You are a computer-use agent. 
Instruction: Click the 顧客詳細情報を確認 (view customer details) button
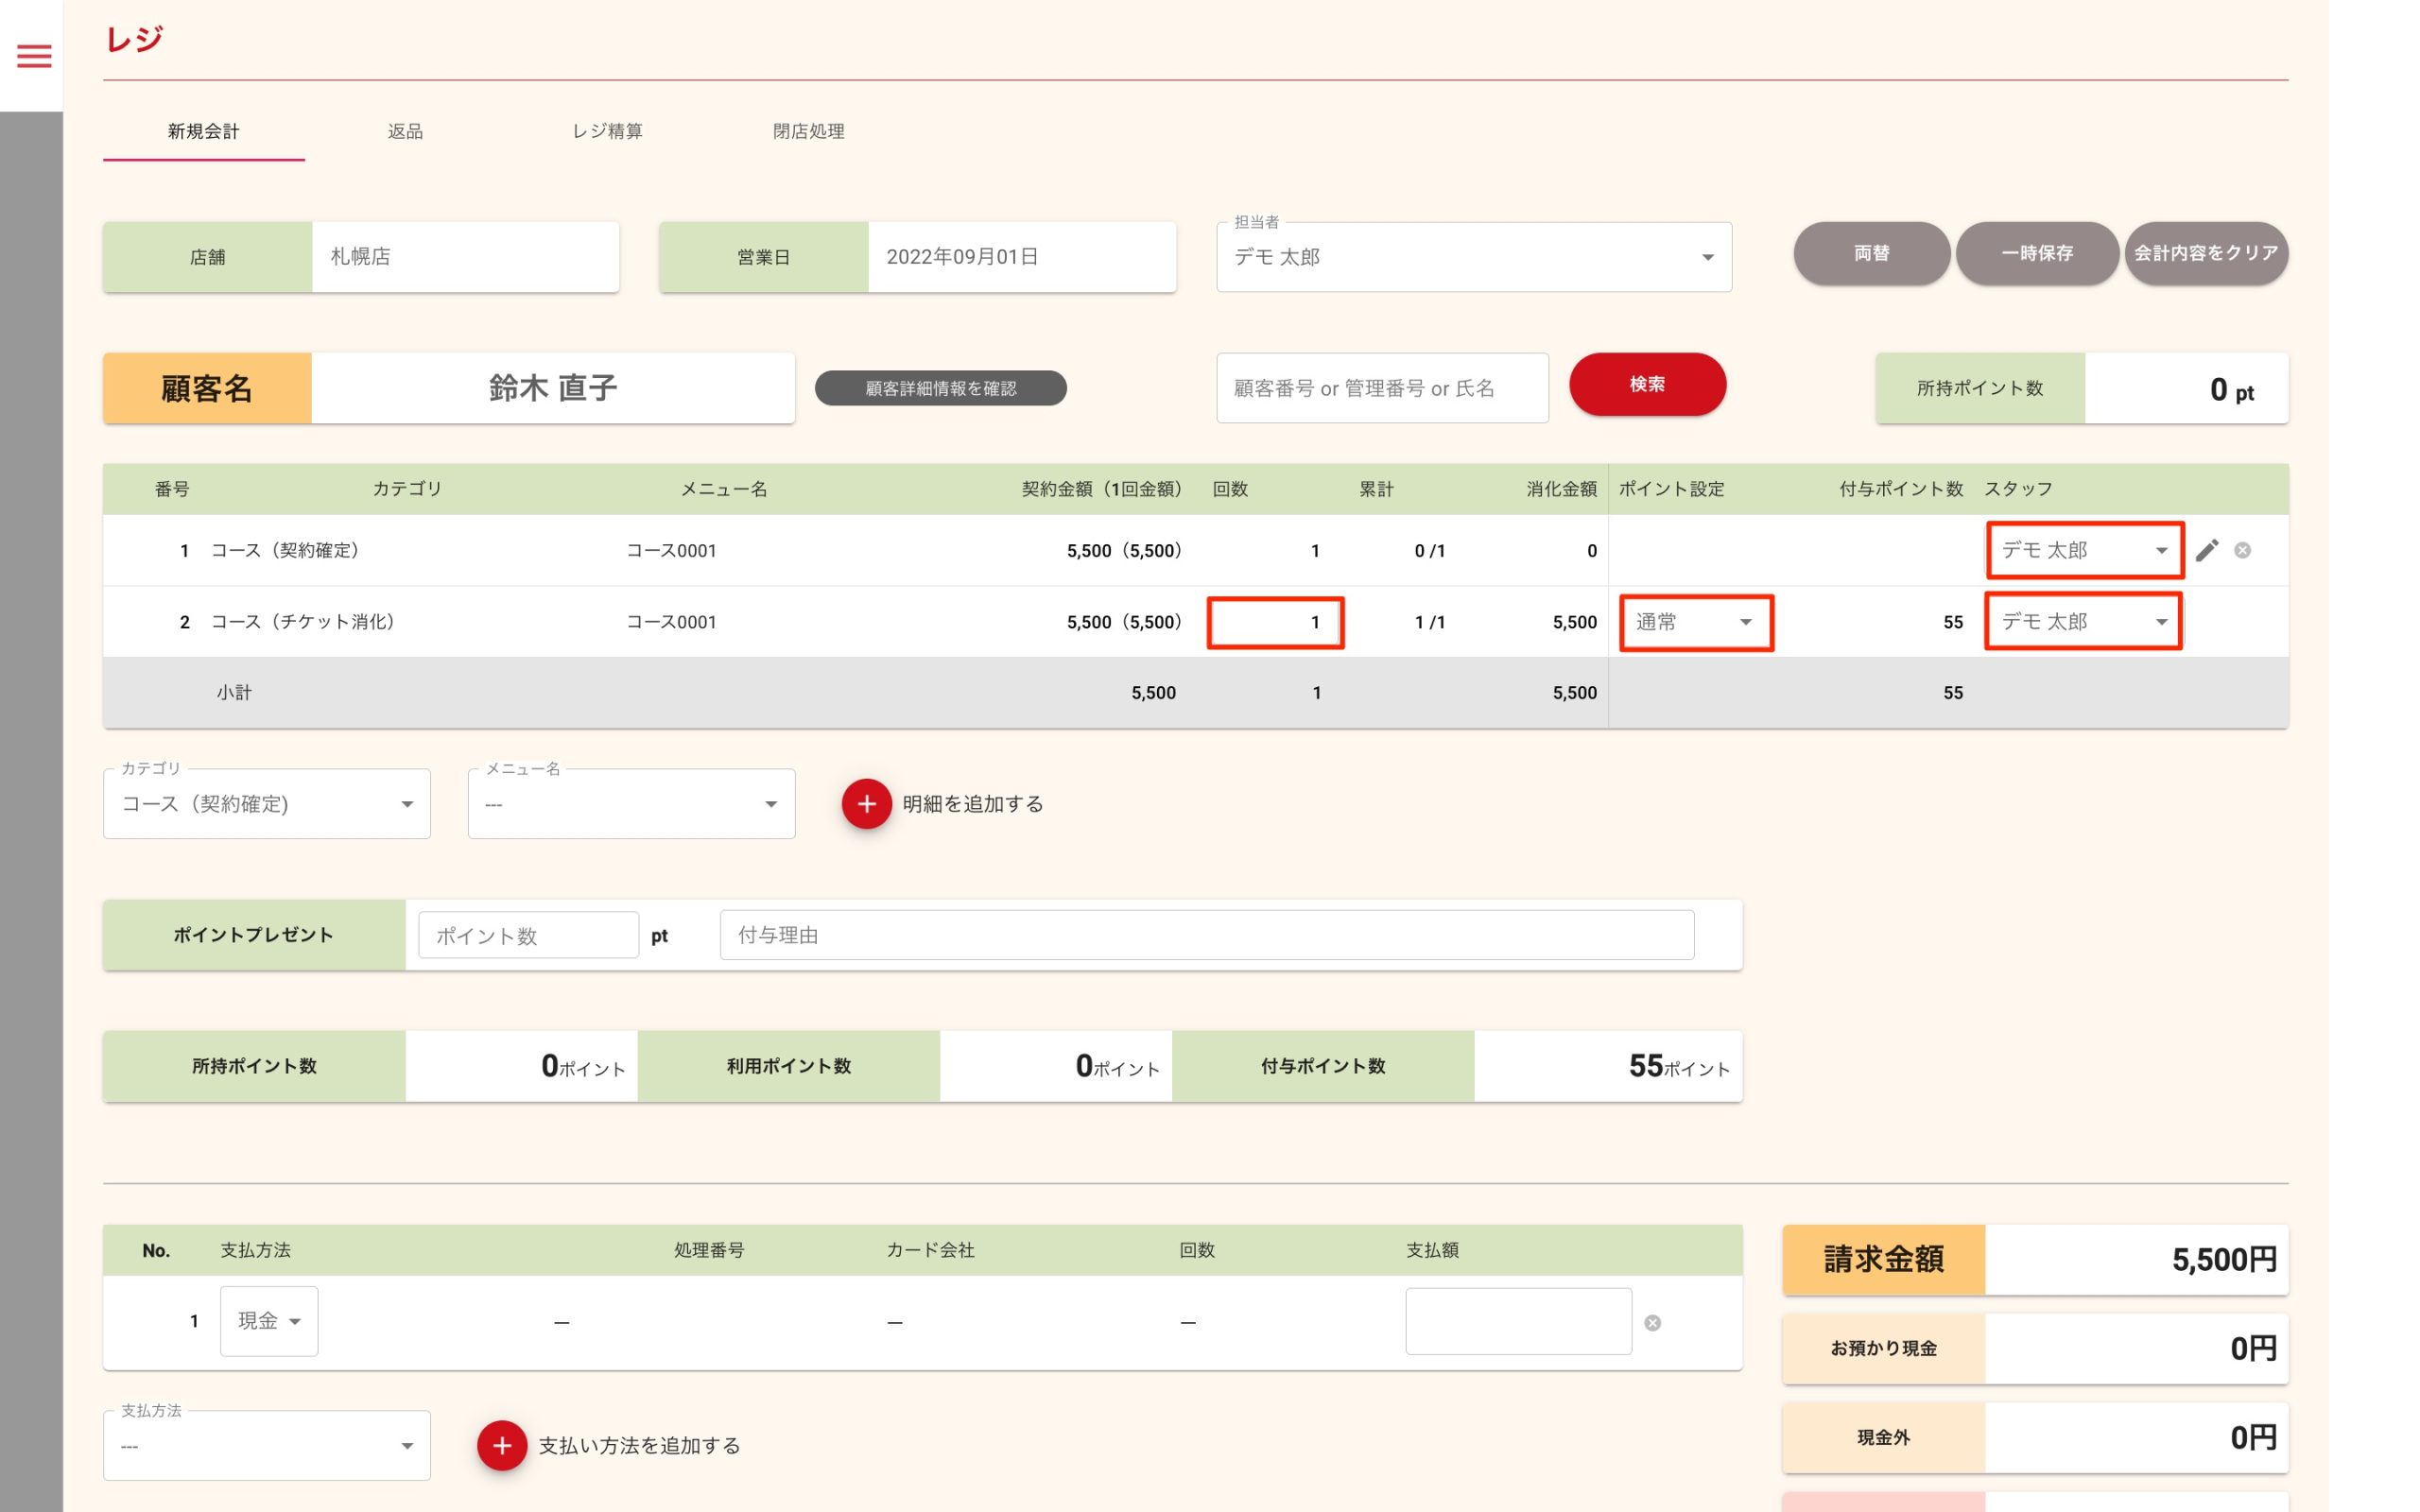pos(940,388)
